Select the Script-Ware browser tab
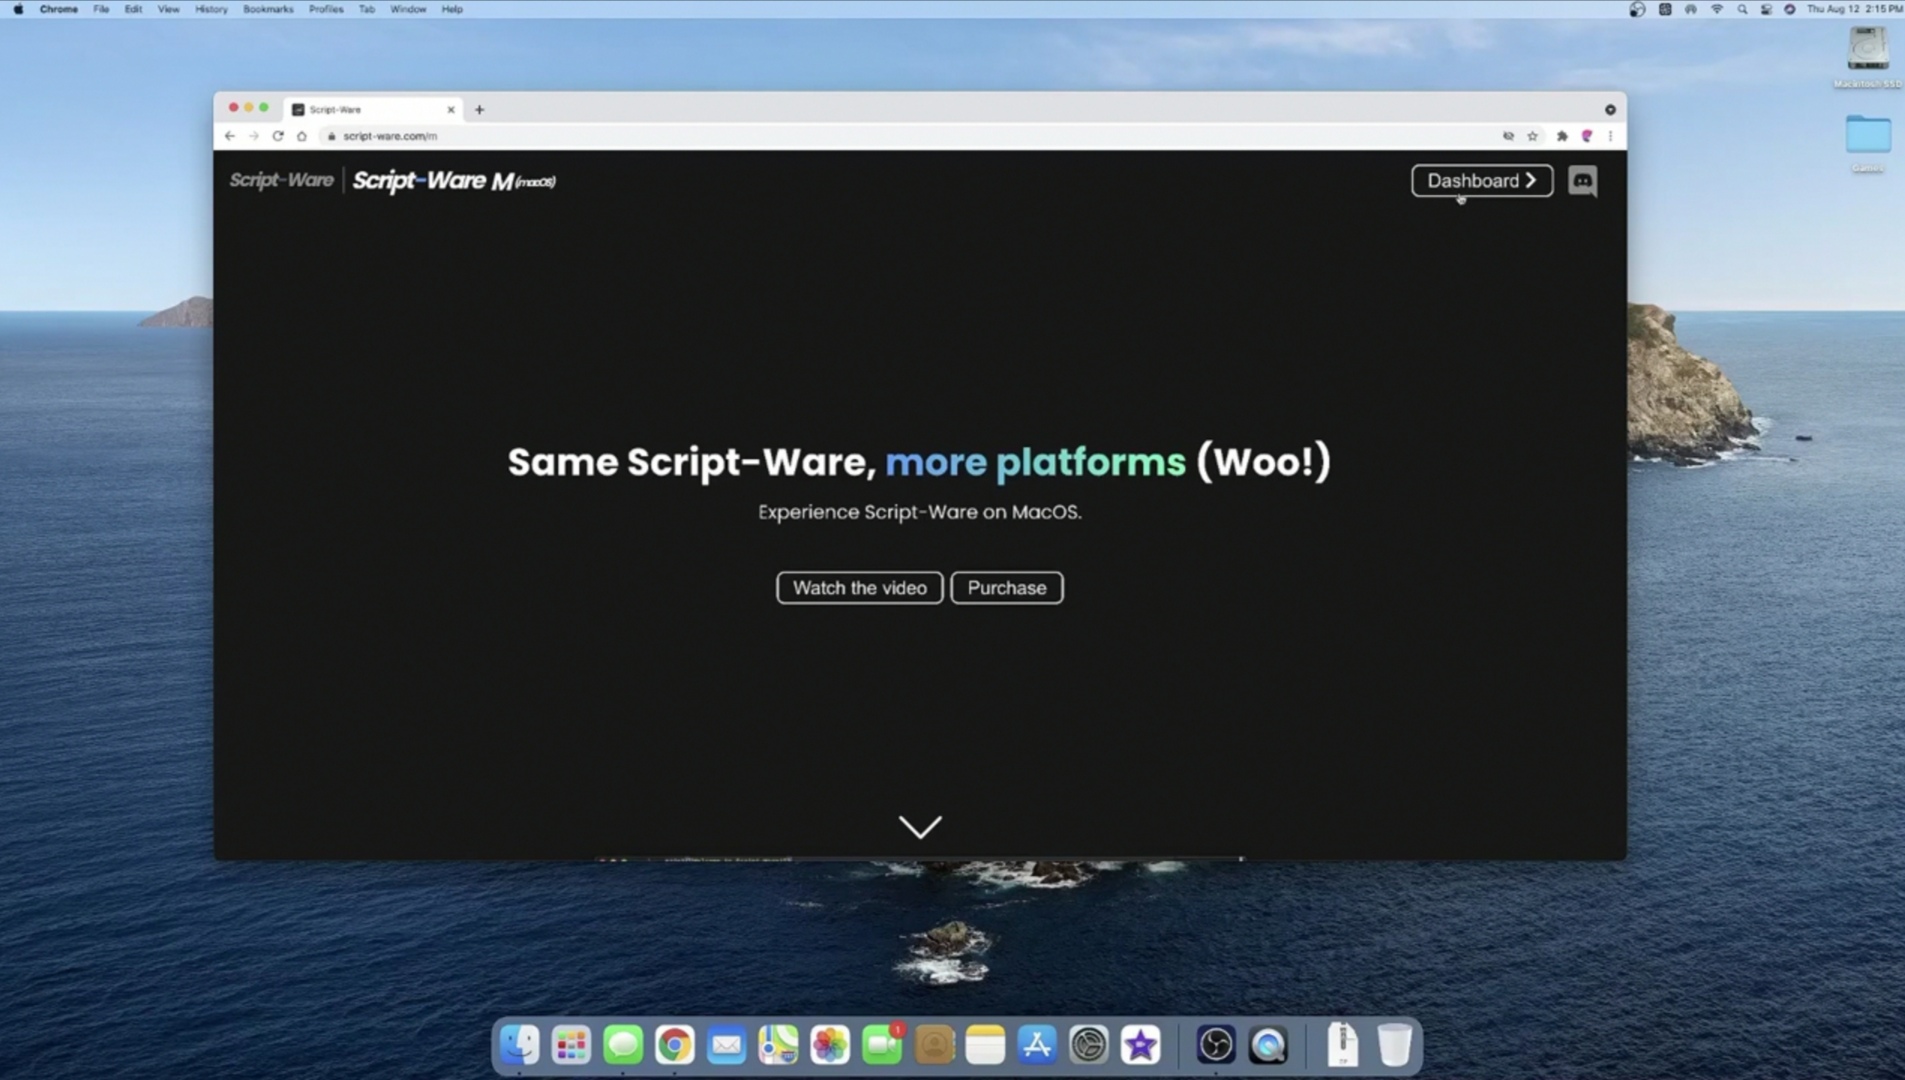 click(371, 110)
